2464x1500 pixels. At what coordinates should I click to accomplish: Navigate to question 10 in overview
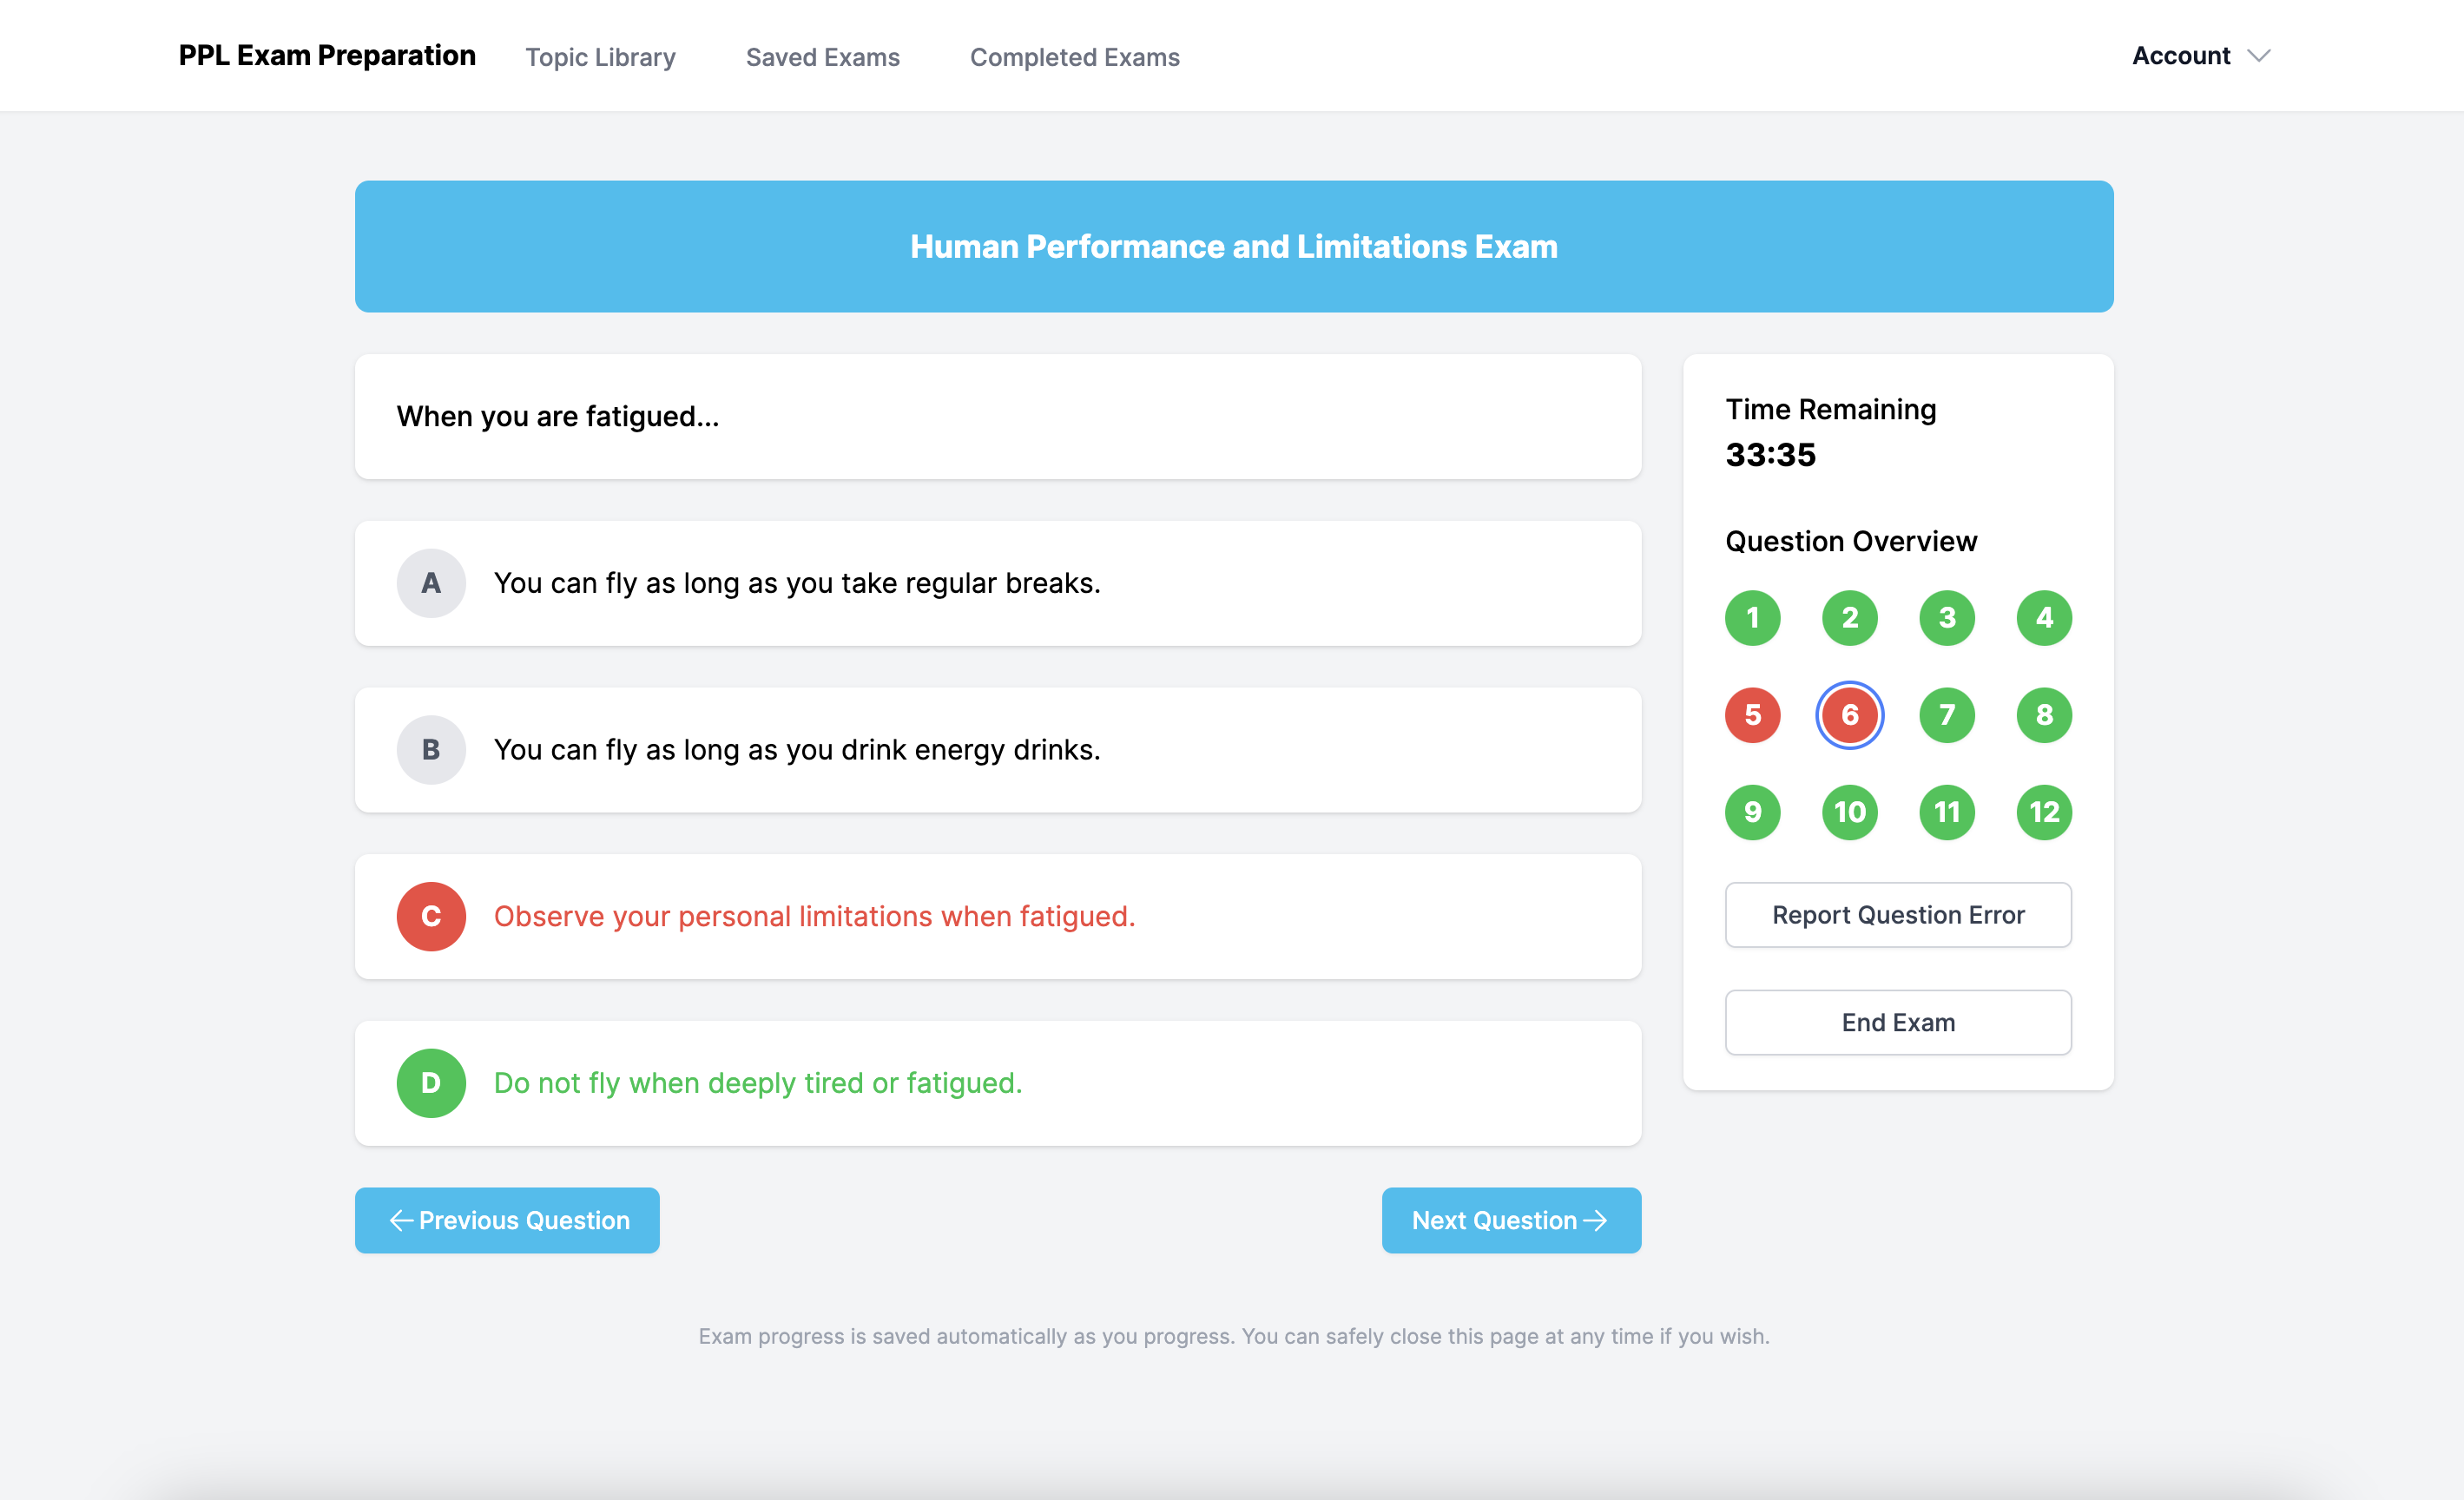click(x=1849, y=812)
